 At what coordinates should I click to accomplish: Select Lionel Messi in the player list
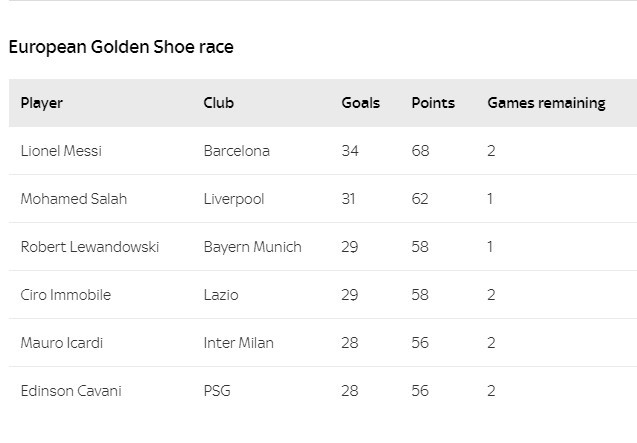tap(61, 151)
